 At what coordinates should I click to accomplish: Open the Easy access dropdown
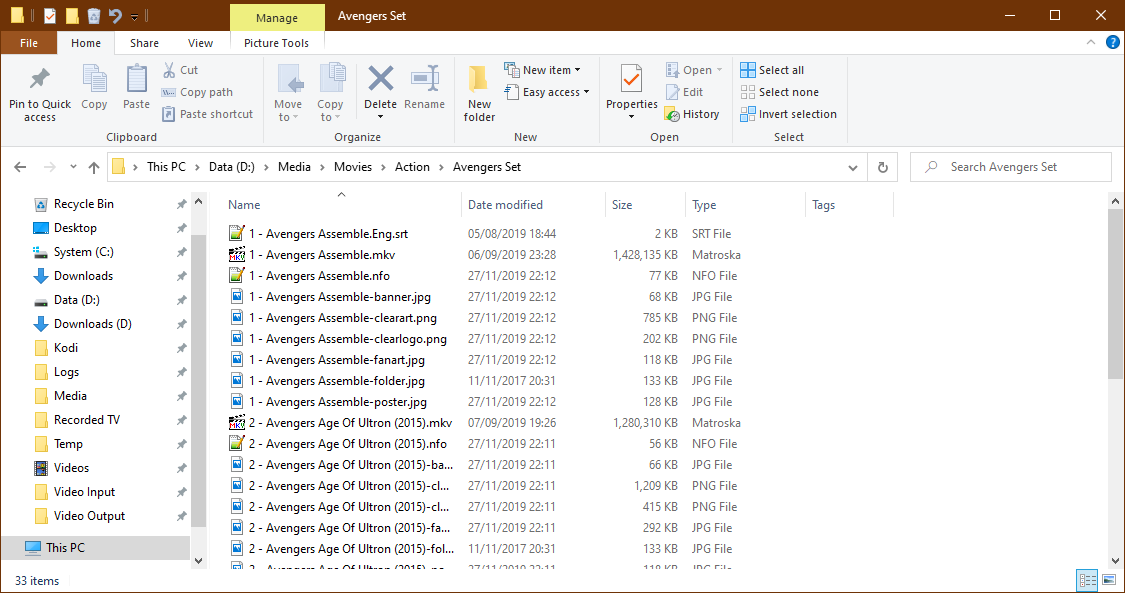[x=547, y=92]
